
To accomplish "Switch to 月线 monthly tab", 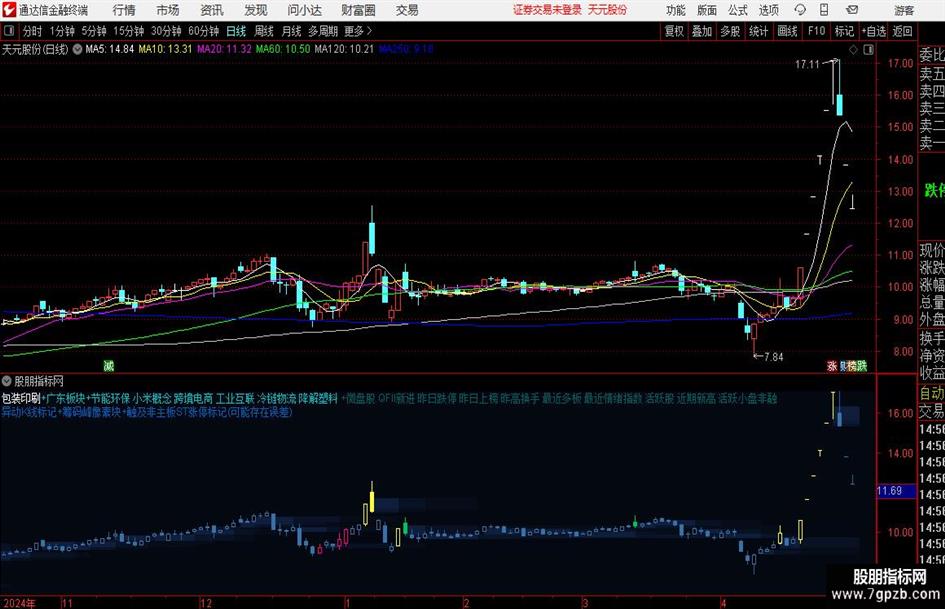I will [292, 31].
